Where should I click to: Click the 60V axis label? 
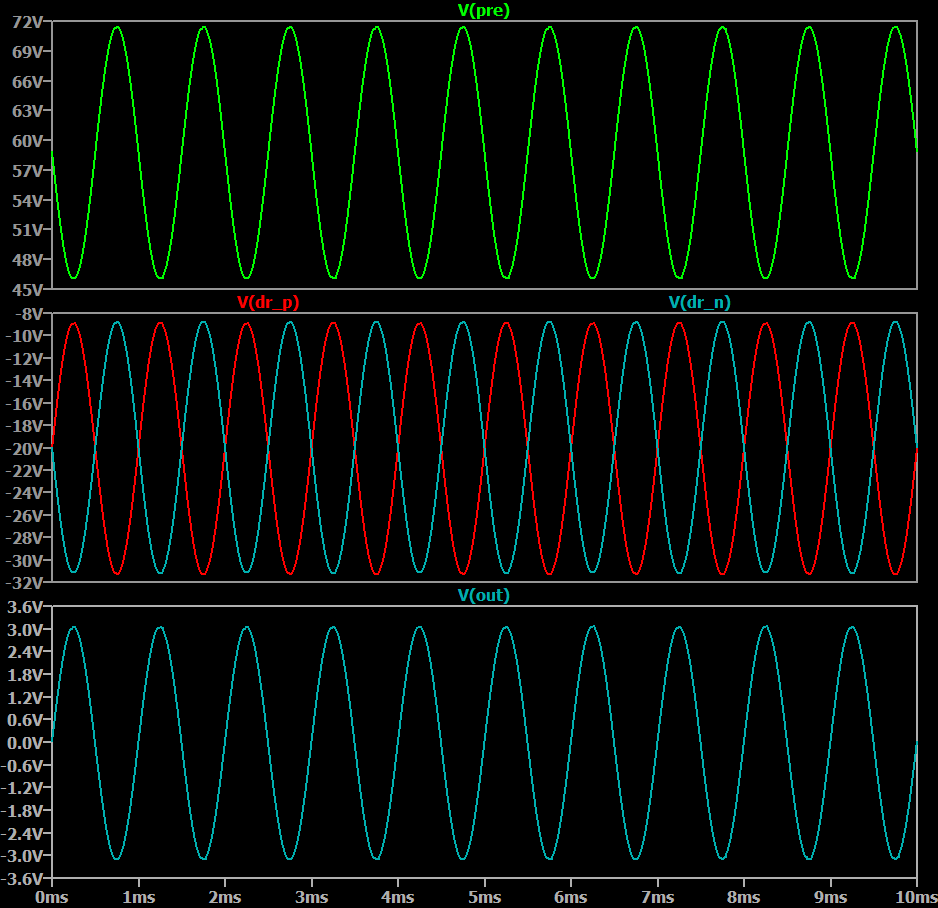[28, 141]
